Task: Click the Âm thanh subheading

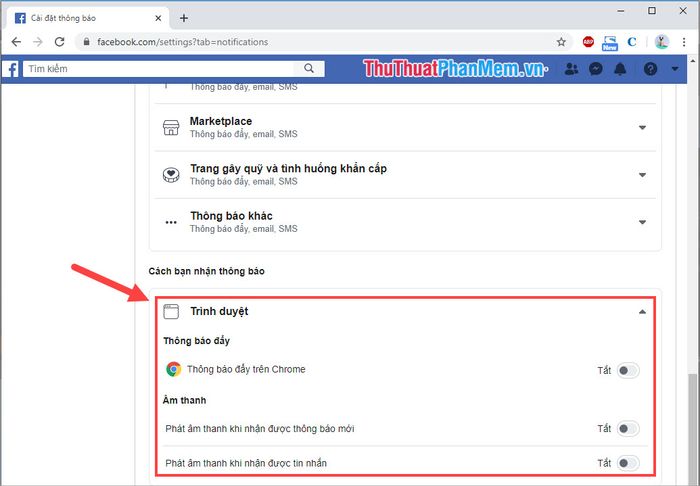Action: [x=184, y=400]
